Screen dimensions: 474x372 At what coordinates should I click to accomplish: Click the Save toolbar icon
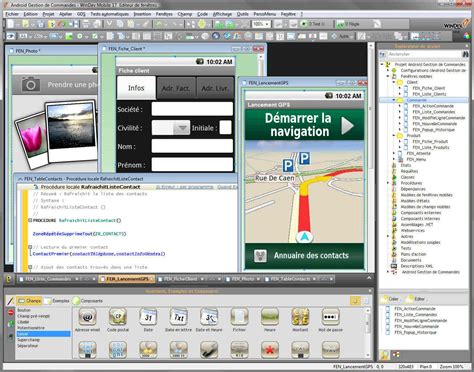click(41, 24)
